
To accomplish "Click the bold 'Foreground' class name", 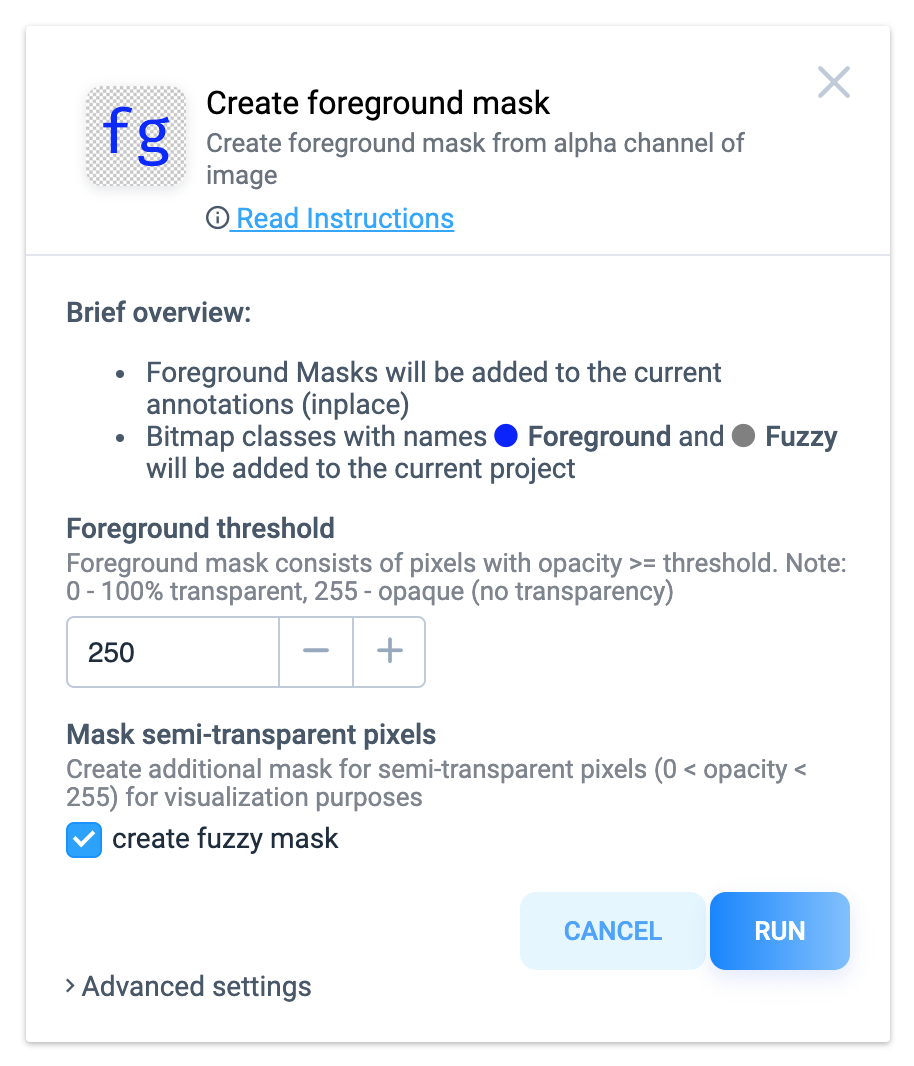I will (x=599, y=436).
